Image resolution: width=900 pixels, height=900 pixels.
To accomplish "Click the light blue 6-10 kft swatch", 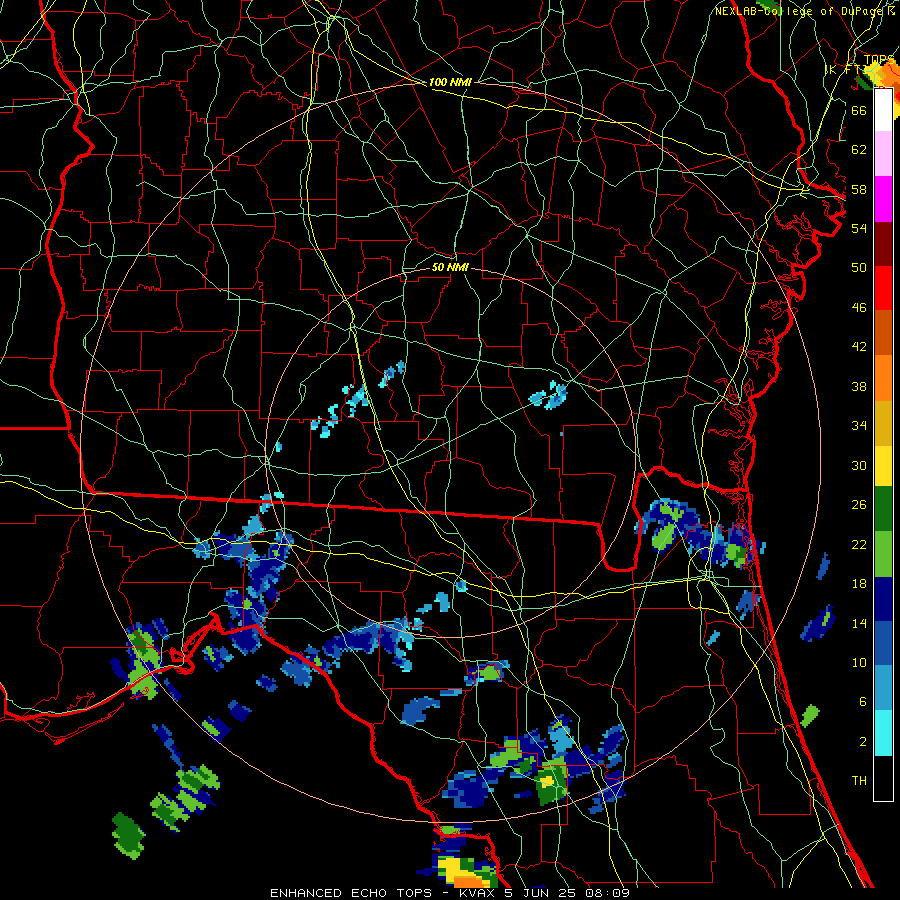I will 883,688.
